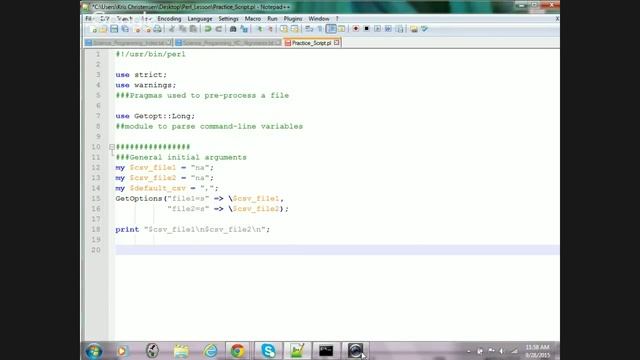Close the Practice_Script.pl tab
This screenshot has width=640, height=360.
[336, 42]
